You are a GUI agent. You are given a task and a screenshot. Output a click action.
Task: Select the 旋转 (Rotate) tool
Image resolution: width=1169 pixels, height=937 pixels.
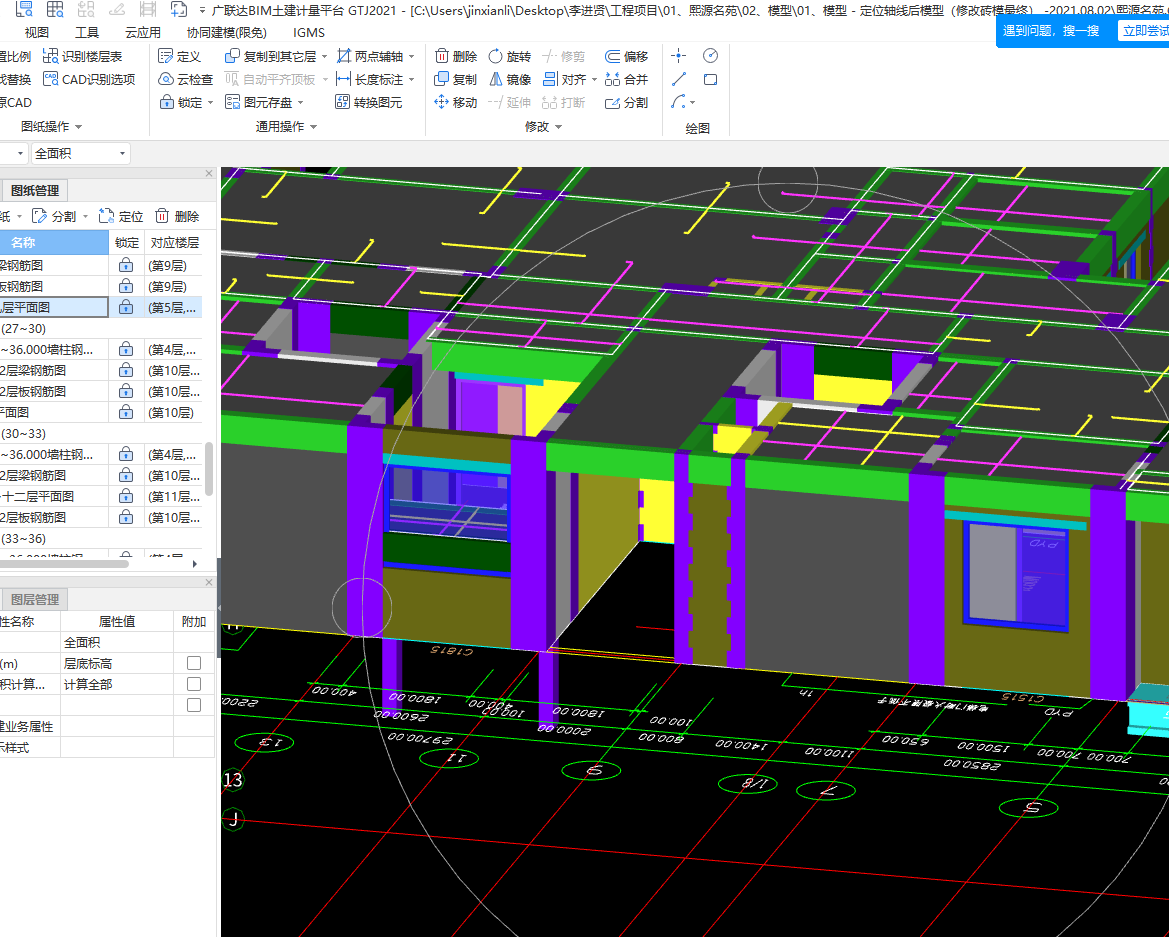[509, 57]
